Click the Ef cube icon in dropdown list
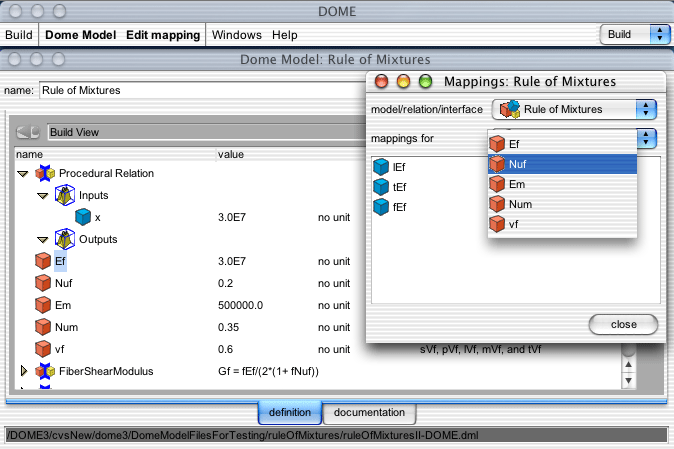The width and height of the screenshot is (674, 449). pyautogui.click(x=497, y=144)
